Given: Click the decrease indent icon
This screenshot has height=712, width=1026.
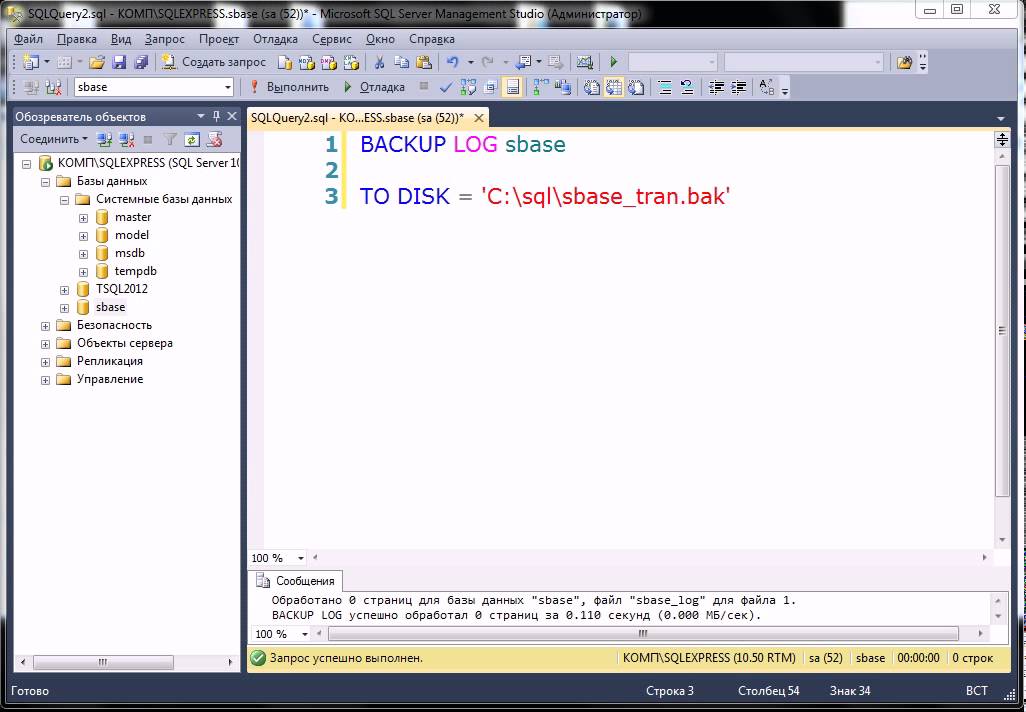Looking at the screenshot, I should point(716,87).
